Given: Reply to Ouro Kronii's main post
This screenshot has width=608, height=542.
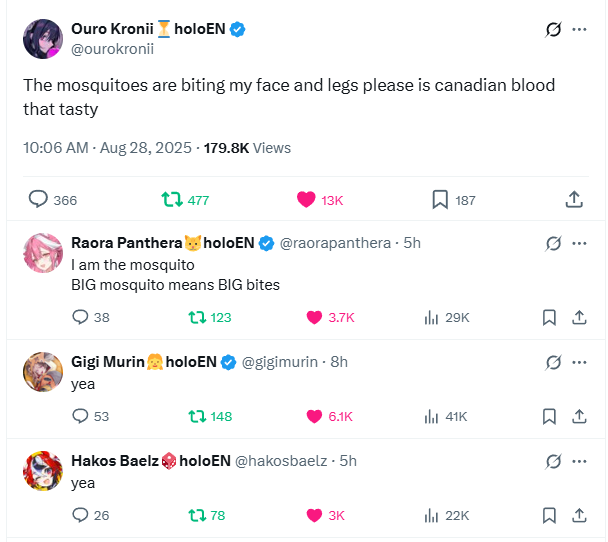Looking at the screenshot, I should [x=38, y=200].
